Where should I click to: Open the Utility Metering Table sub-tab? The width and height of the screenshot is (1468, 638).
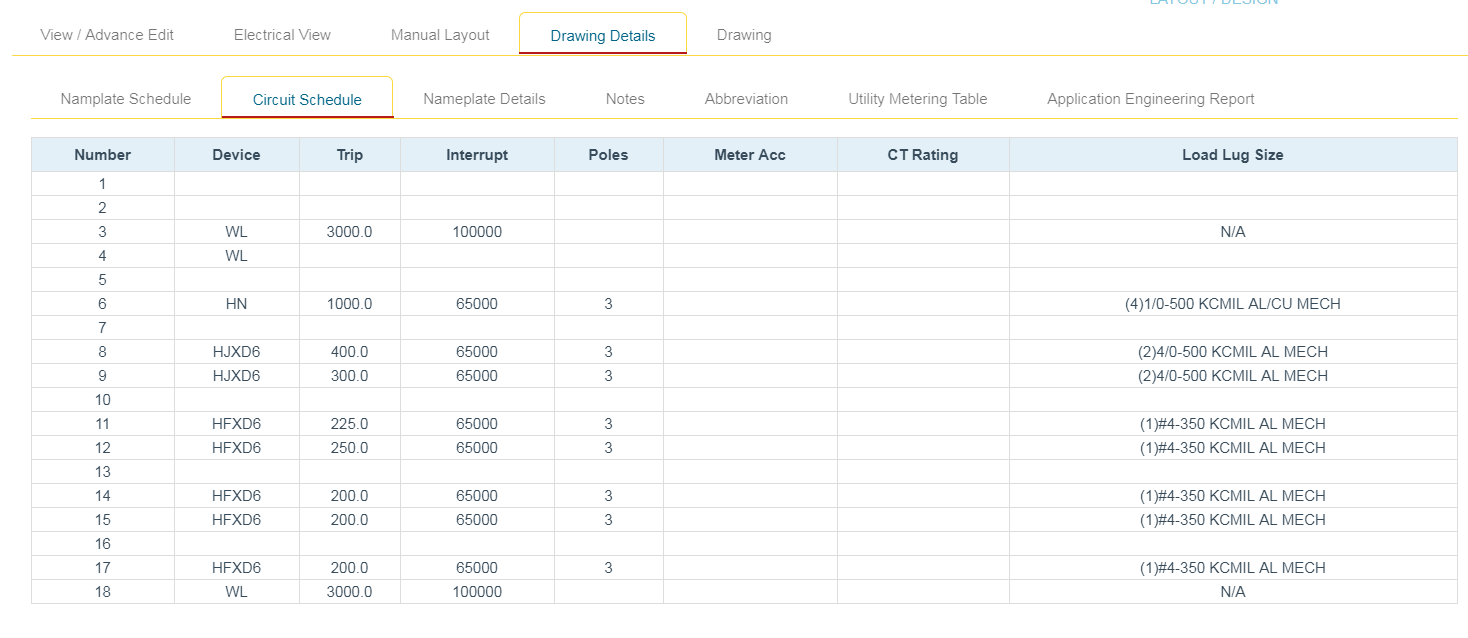tap(917, 98)
